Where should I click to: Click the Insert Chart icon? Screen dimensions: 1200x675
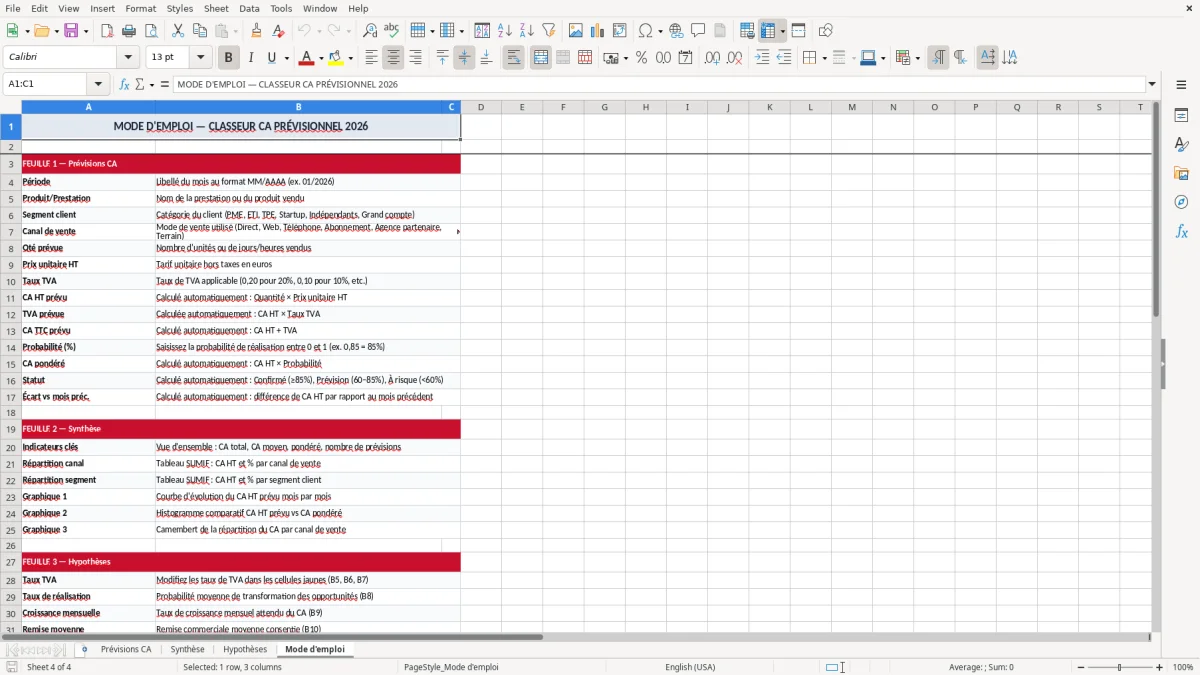[598, 31]
